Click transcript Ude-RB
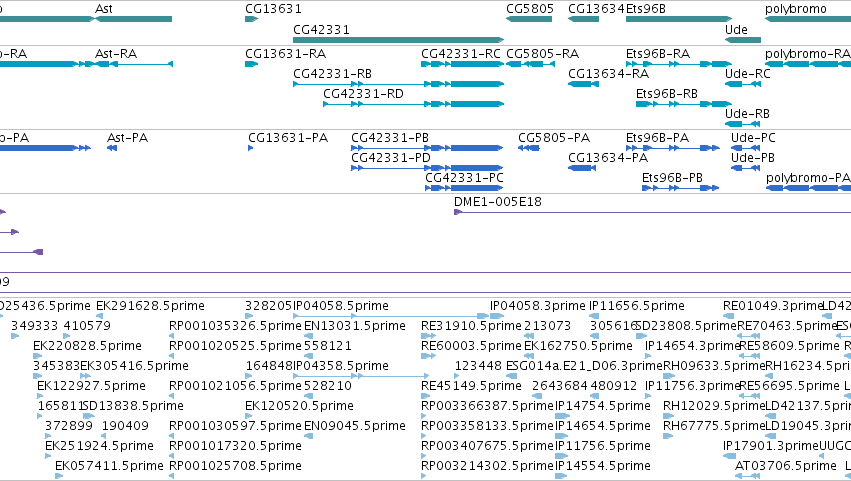Image resolution: width=851 pixels, height=481 pixels. click(747, 114)
